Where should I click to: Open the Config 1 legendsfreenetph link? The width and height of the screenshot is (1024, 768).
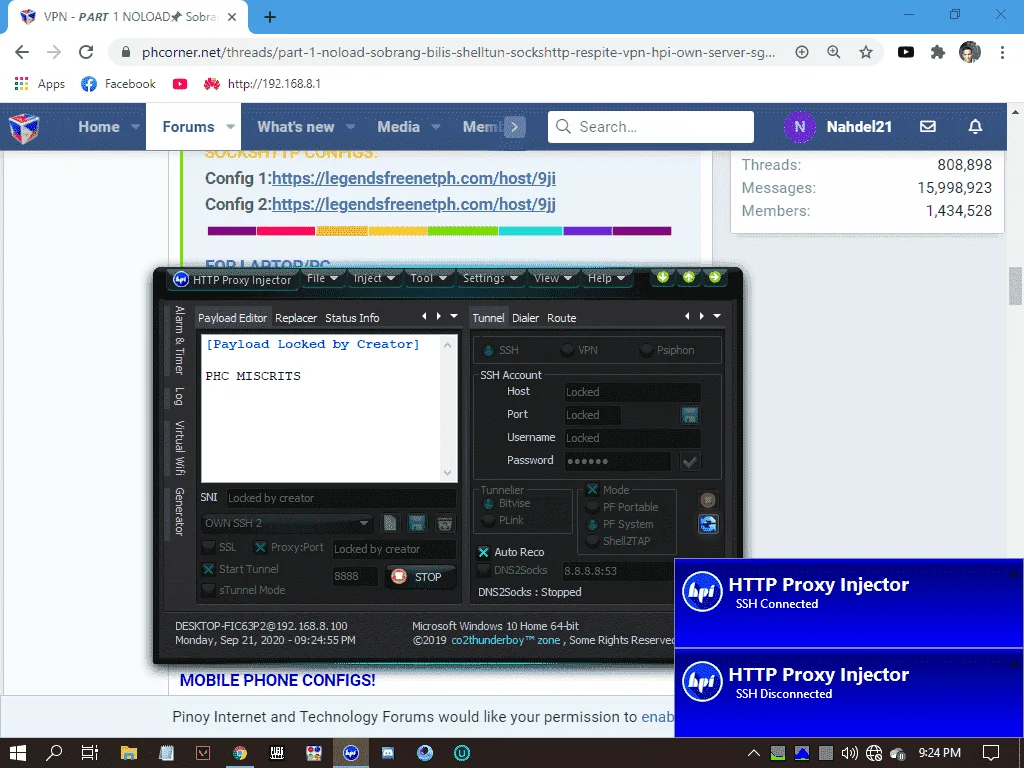(x=413, y=178)
